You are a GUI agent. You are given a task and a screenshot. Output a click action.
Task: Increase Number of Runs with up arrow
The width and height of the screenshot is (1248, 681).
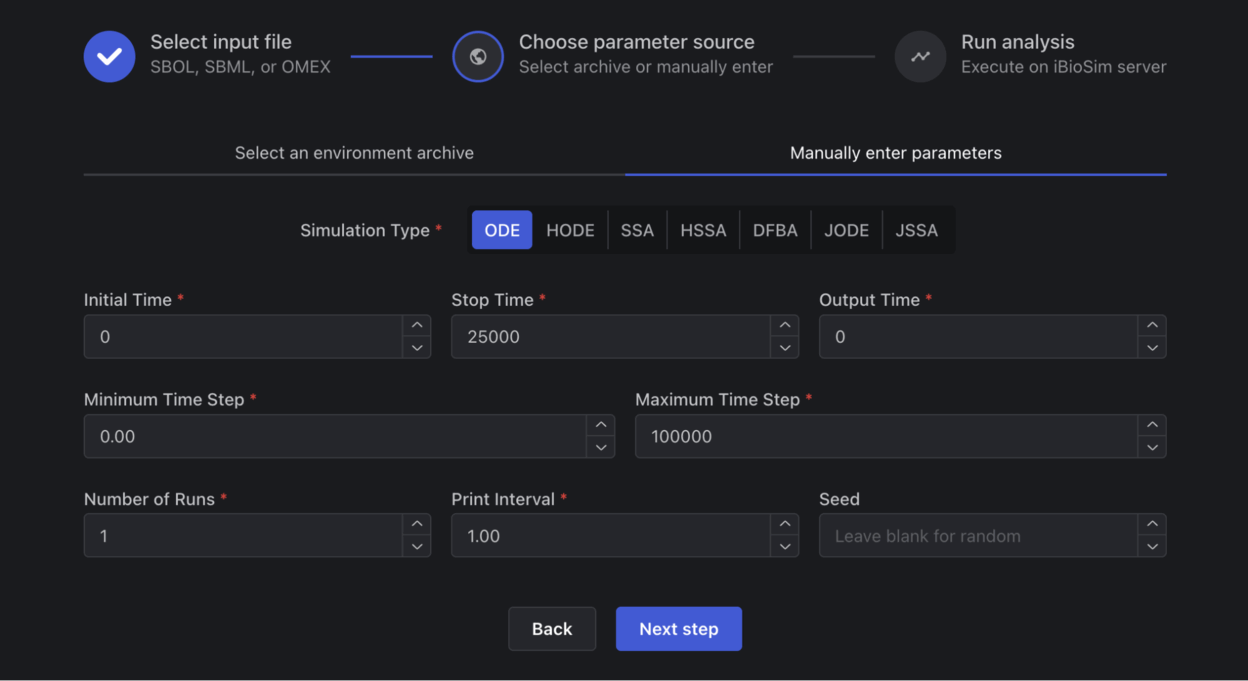pyautogui.click(x=417, y=525)
